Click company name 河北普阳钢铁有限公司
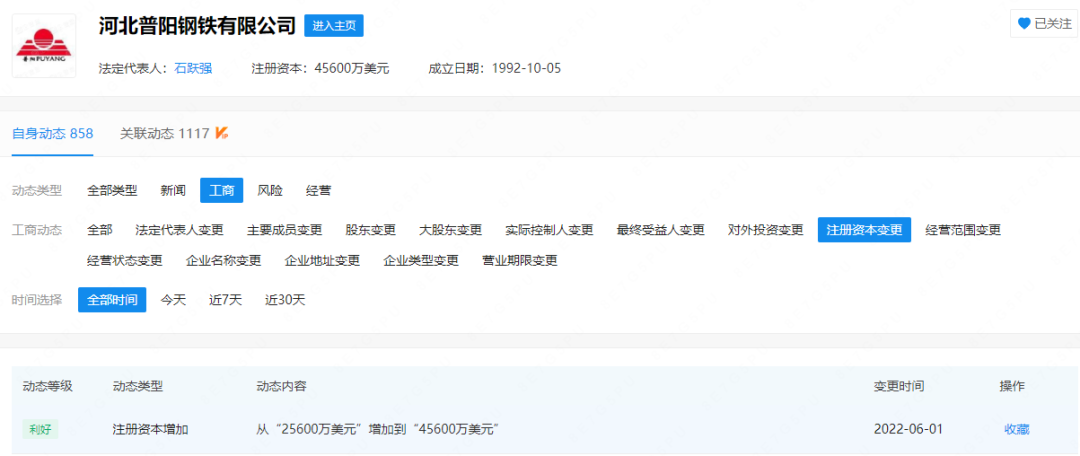Screen dimensions: 1080x456 point(196,25)
